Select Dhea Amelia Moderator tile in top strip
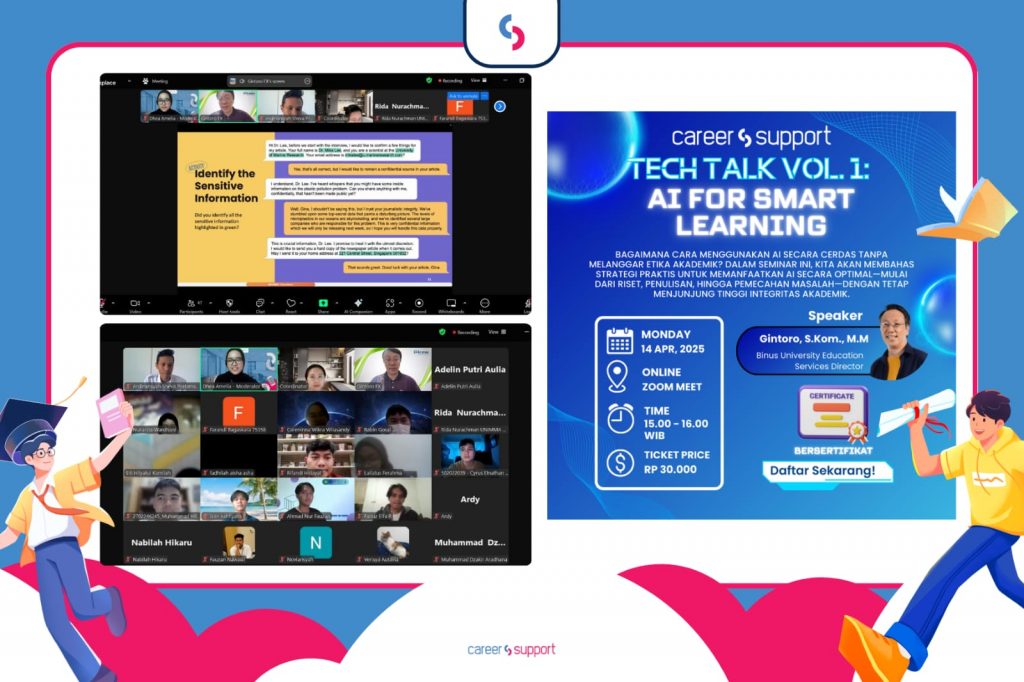This screenshot has height=682, width=1024. 169,106
